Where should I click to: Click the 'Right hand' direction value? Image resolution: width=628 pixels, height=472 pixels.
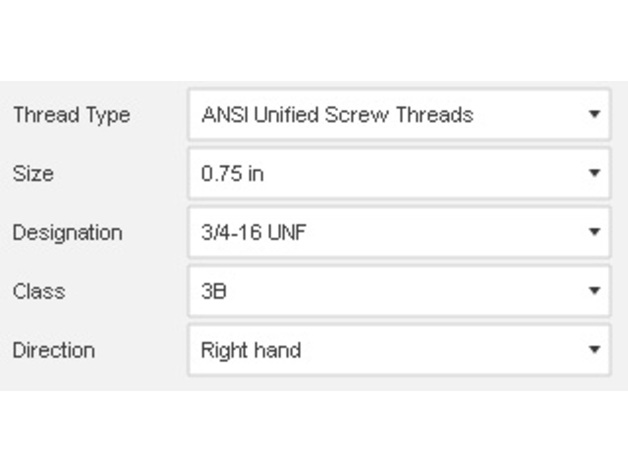tap(250, 351)
